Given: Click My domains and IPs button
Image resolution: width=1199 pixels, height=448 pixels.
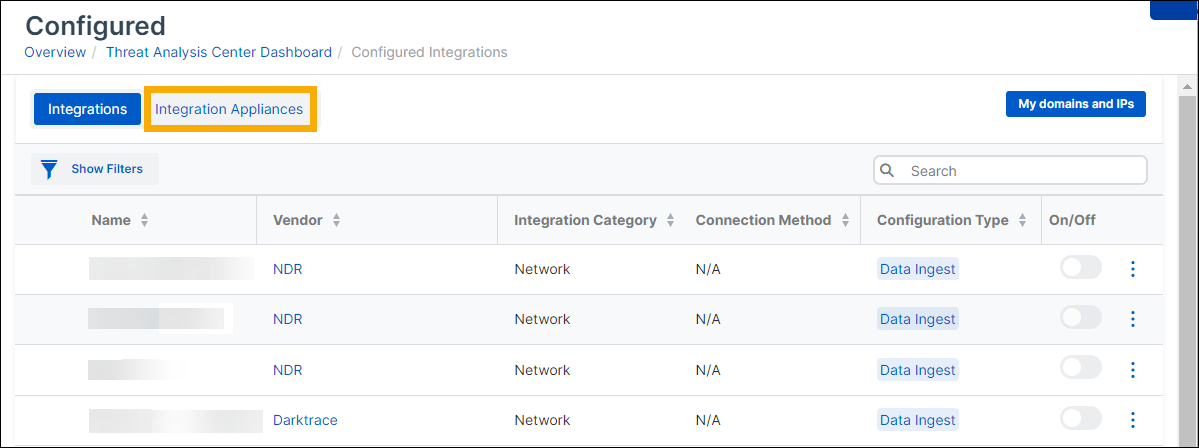Looking at the screenshot, I should pos(1075,104).
